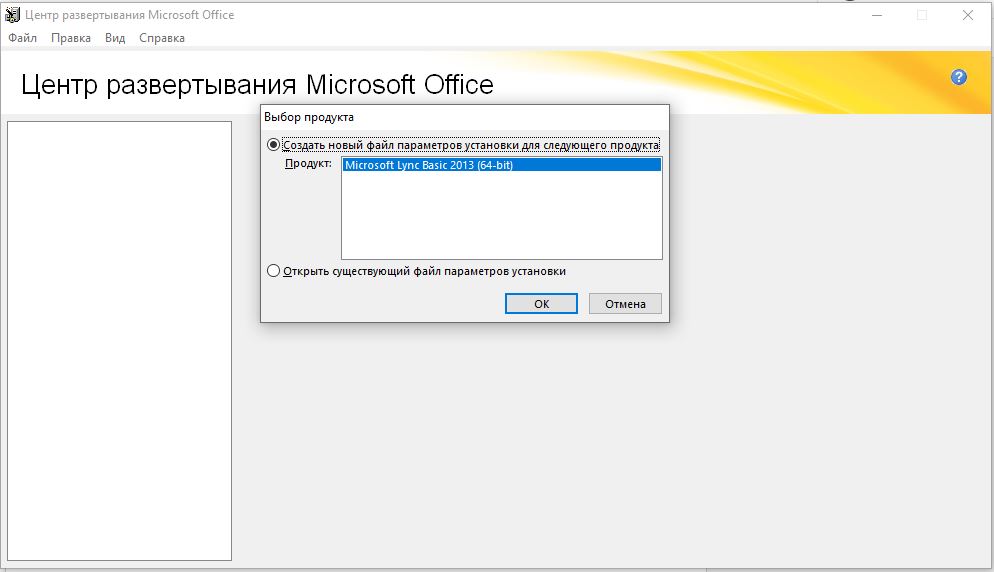Open the help icon in banner
This screenshot has height=572, width=994.
958,77
